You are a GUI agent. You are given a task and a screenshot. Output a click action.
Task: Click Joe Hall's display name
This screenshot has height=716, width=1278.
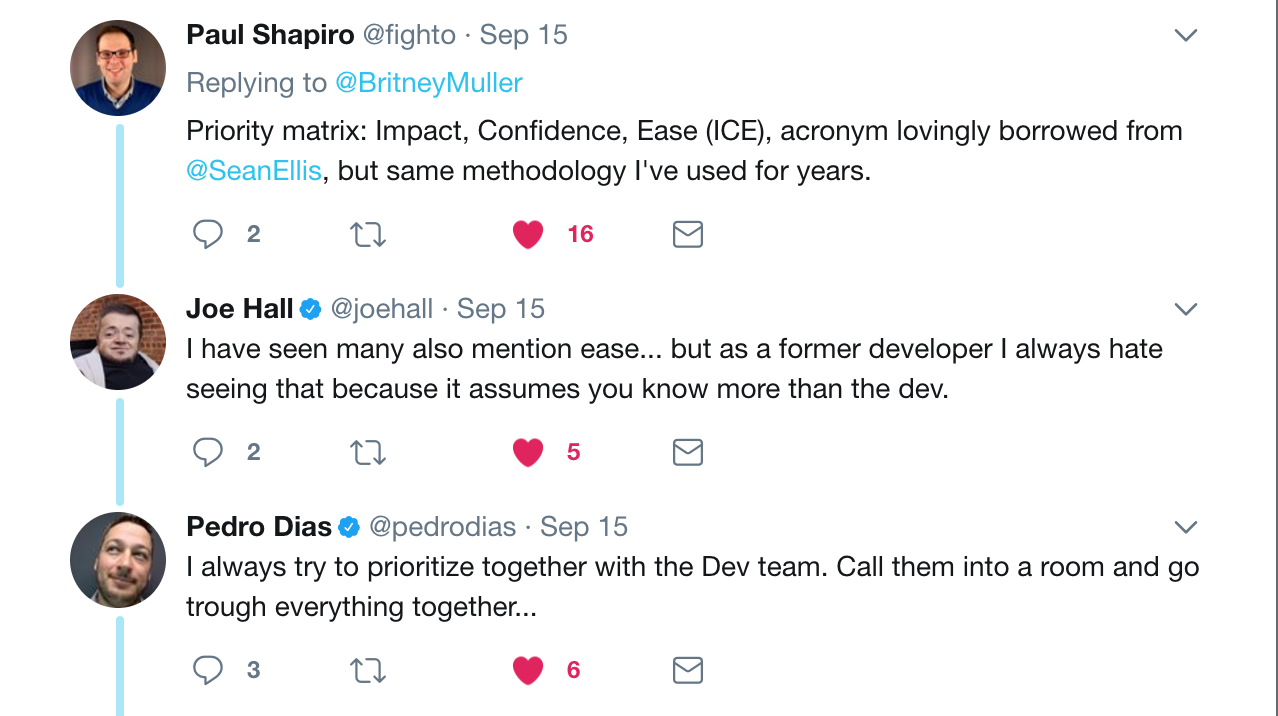(240, 309)
